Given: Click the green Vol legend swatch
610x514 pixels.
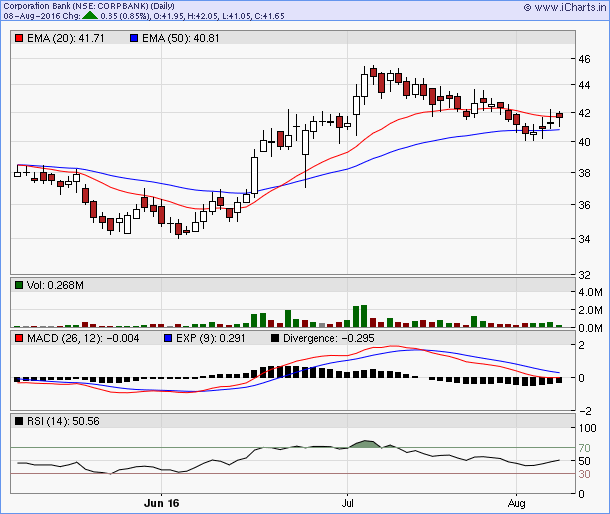Looking at the screenshot, I should tap(19, 285).
